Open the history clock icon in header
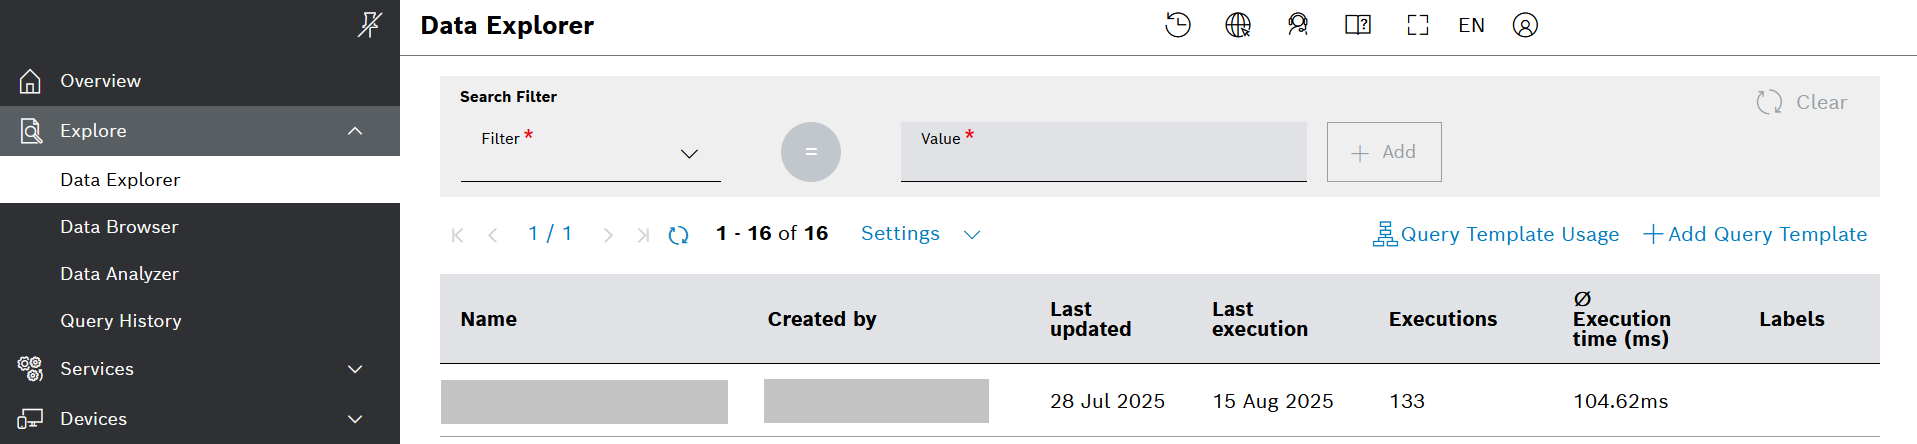This screenshot has width=1917, height=444. tap(1178, 25)
